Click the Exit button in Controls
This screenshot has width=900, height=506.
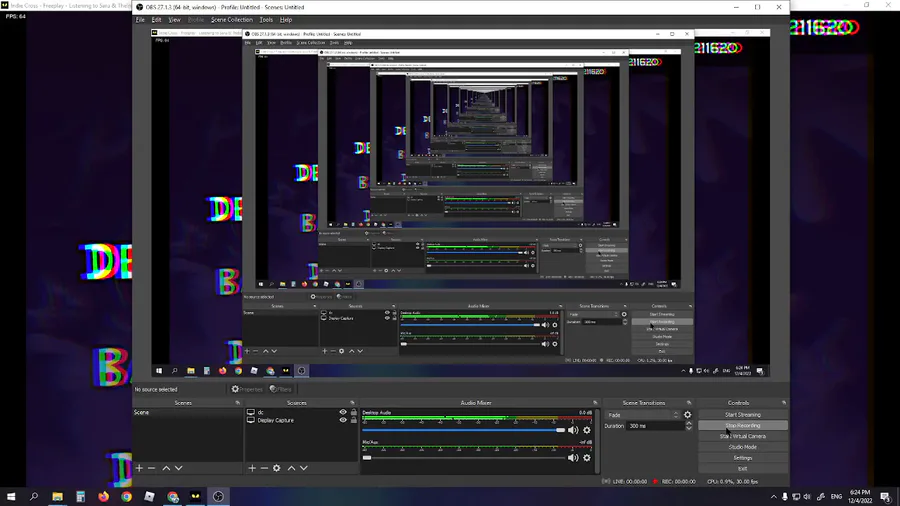tap(743, 469)
